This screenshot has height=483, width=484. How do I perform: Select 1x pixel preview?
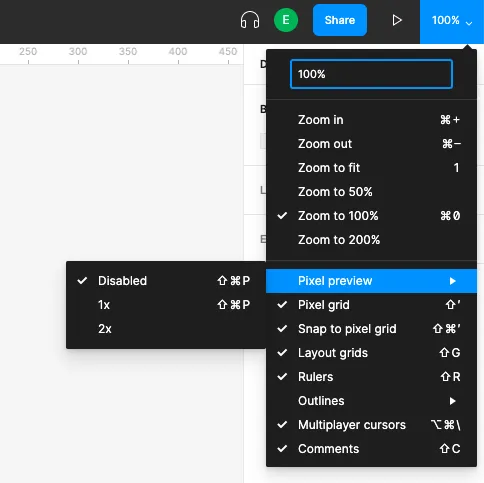166,305
